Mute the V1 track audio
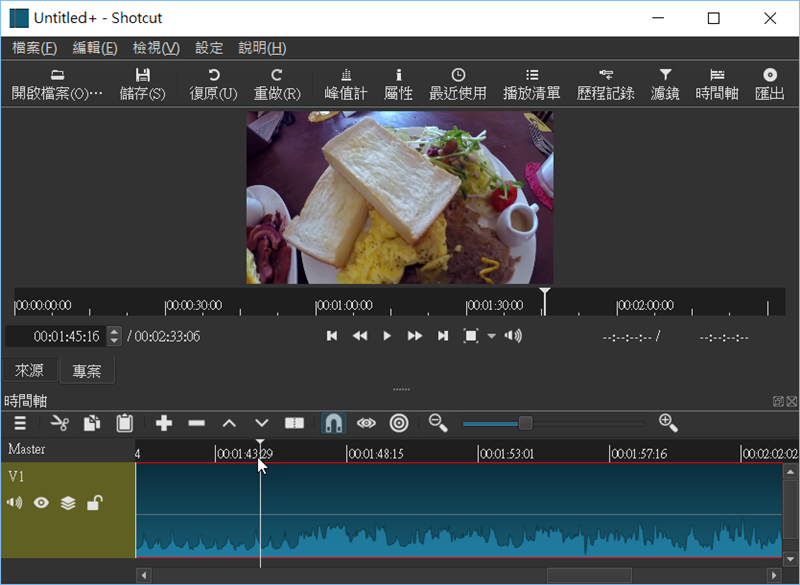The image size is (800, 585). [15, 503]
